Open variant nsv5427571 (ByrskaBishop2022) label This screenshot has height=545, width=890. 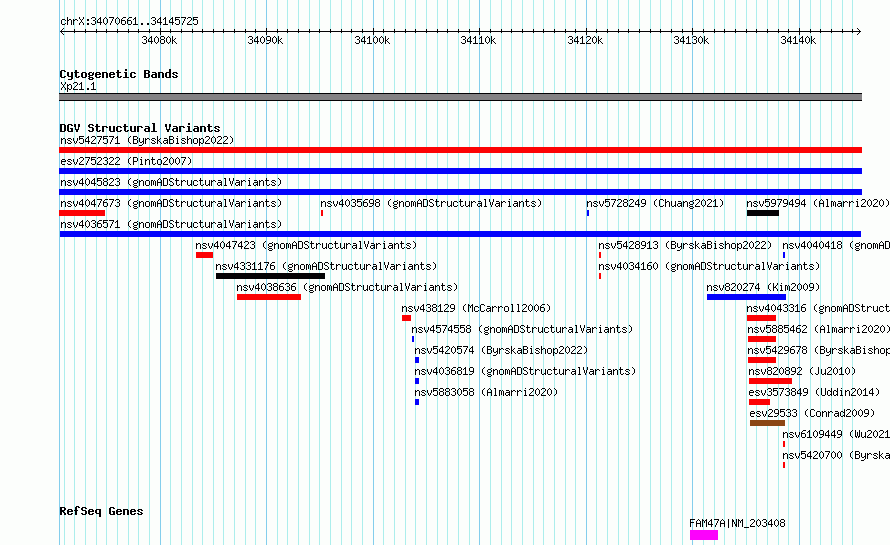(147, 140)
